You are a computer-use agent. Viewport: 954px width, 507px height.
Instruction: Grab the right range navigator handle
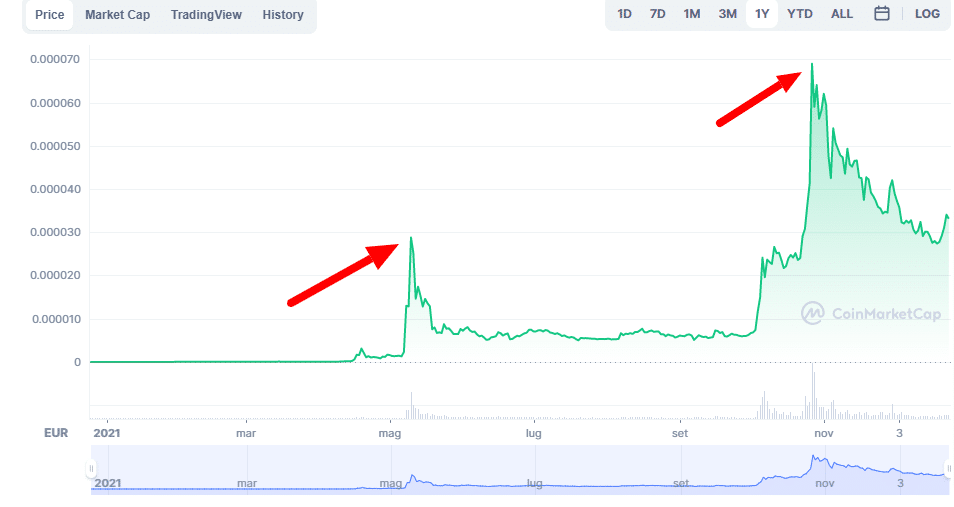[x=948, y=468]
